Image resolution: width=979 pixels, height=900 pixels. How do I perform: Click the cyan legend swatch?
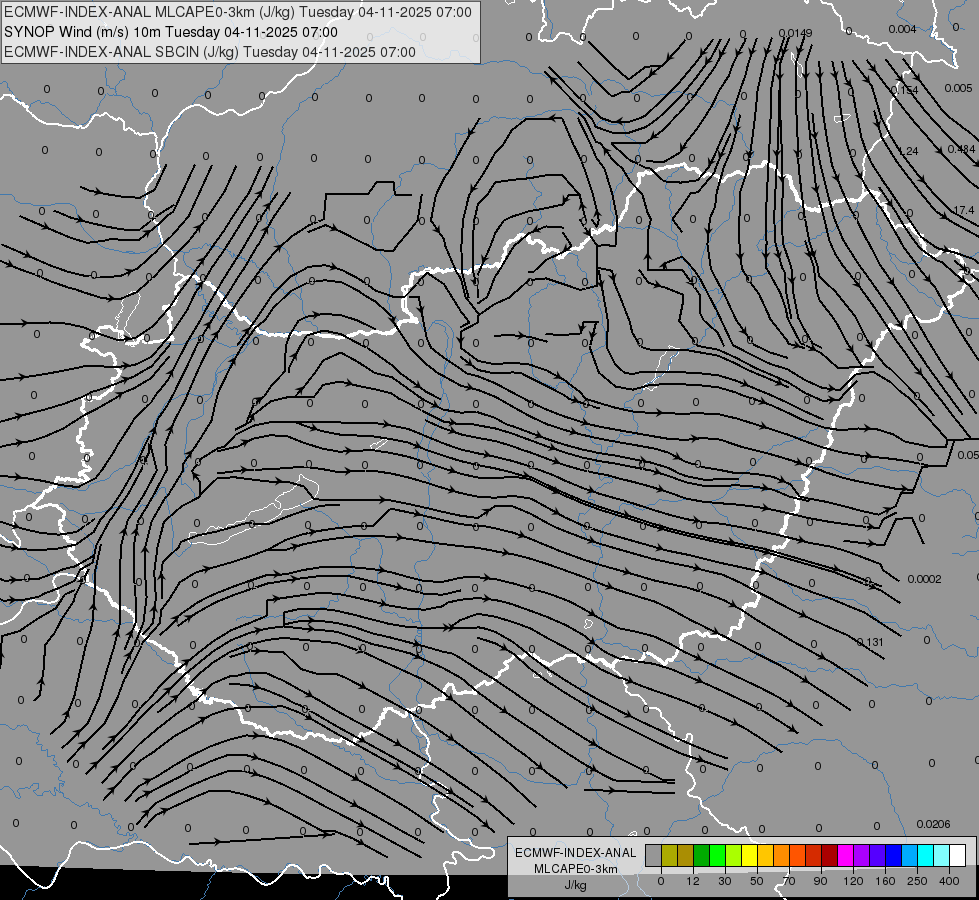(925, 855)
